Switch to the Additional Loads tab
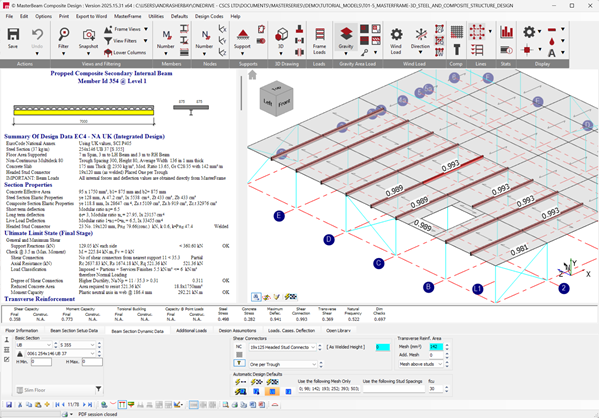600x418 pixels. [x=191, y=330]
